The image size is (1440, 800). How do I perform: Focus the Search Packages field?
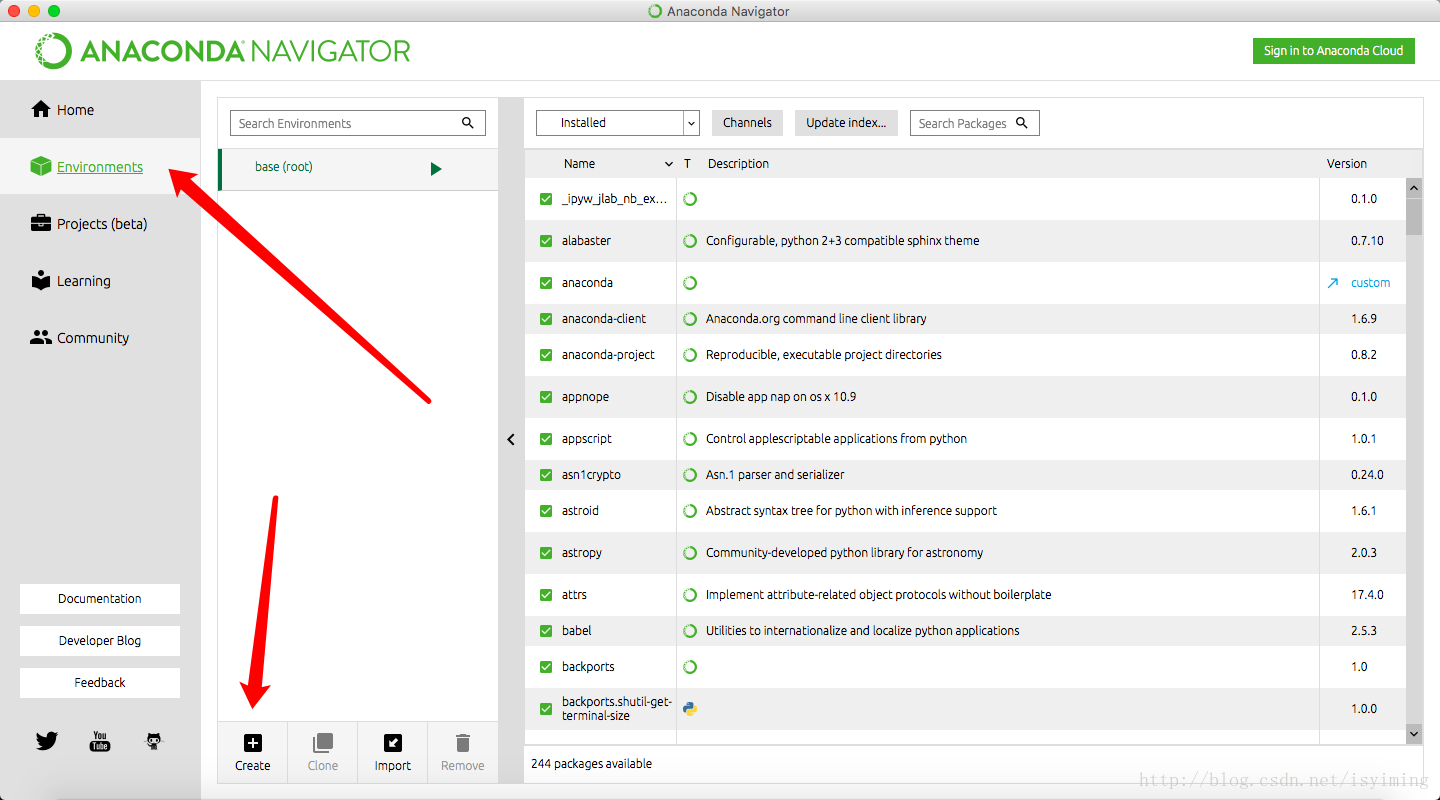point(975,123)
